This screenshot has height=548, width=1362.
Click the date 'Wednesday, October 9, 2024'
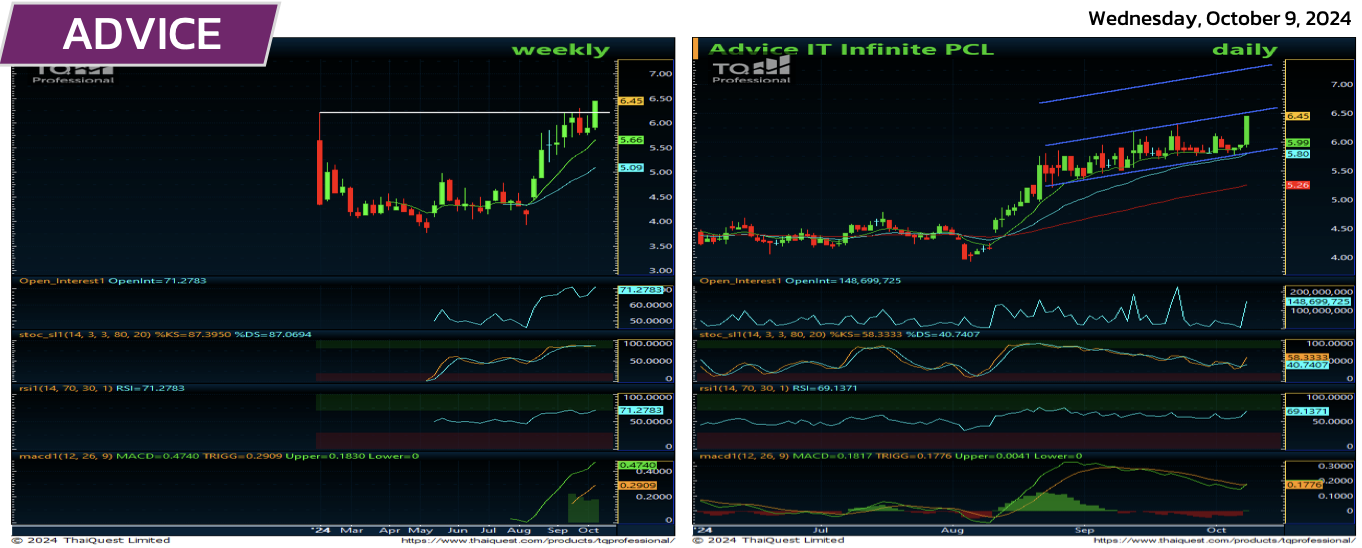pos(1220,18)
